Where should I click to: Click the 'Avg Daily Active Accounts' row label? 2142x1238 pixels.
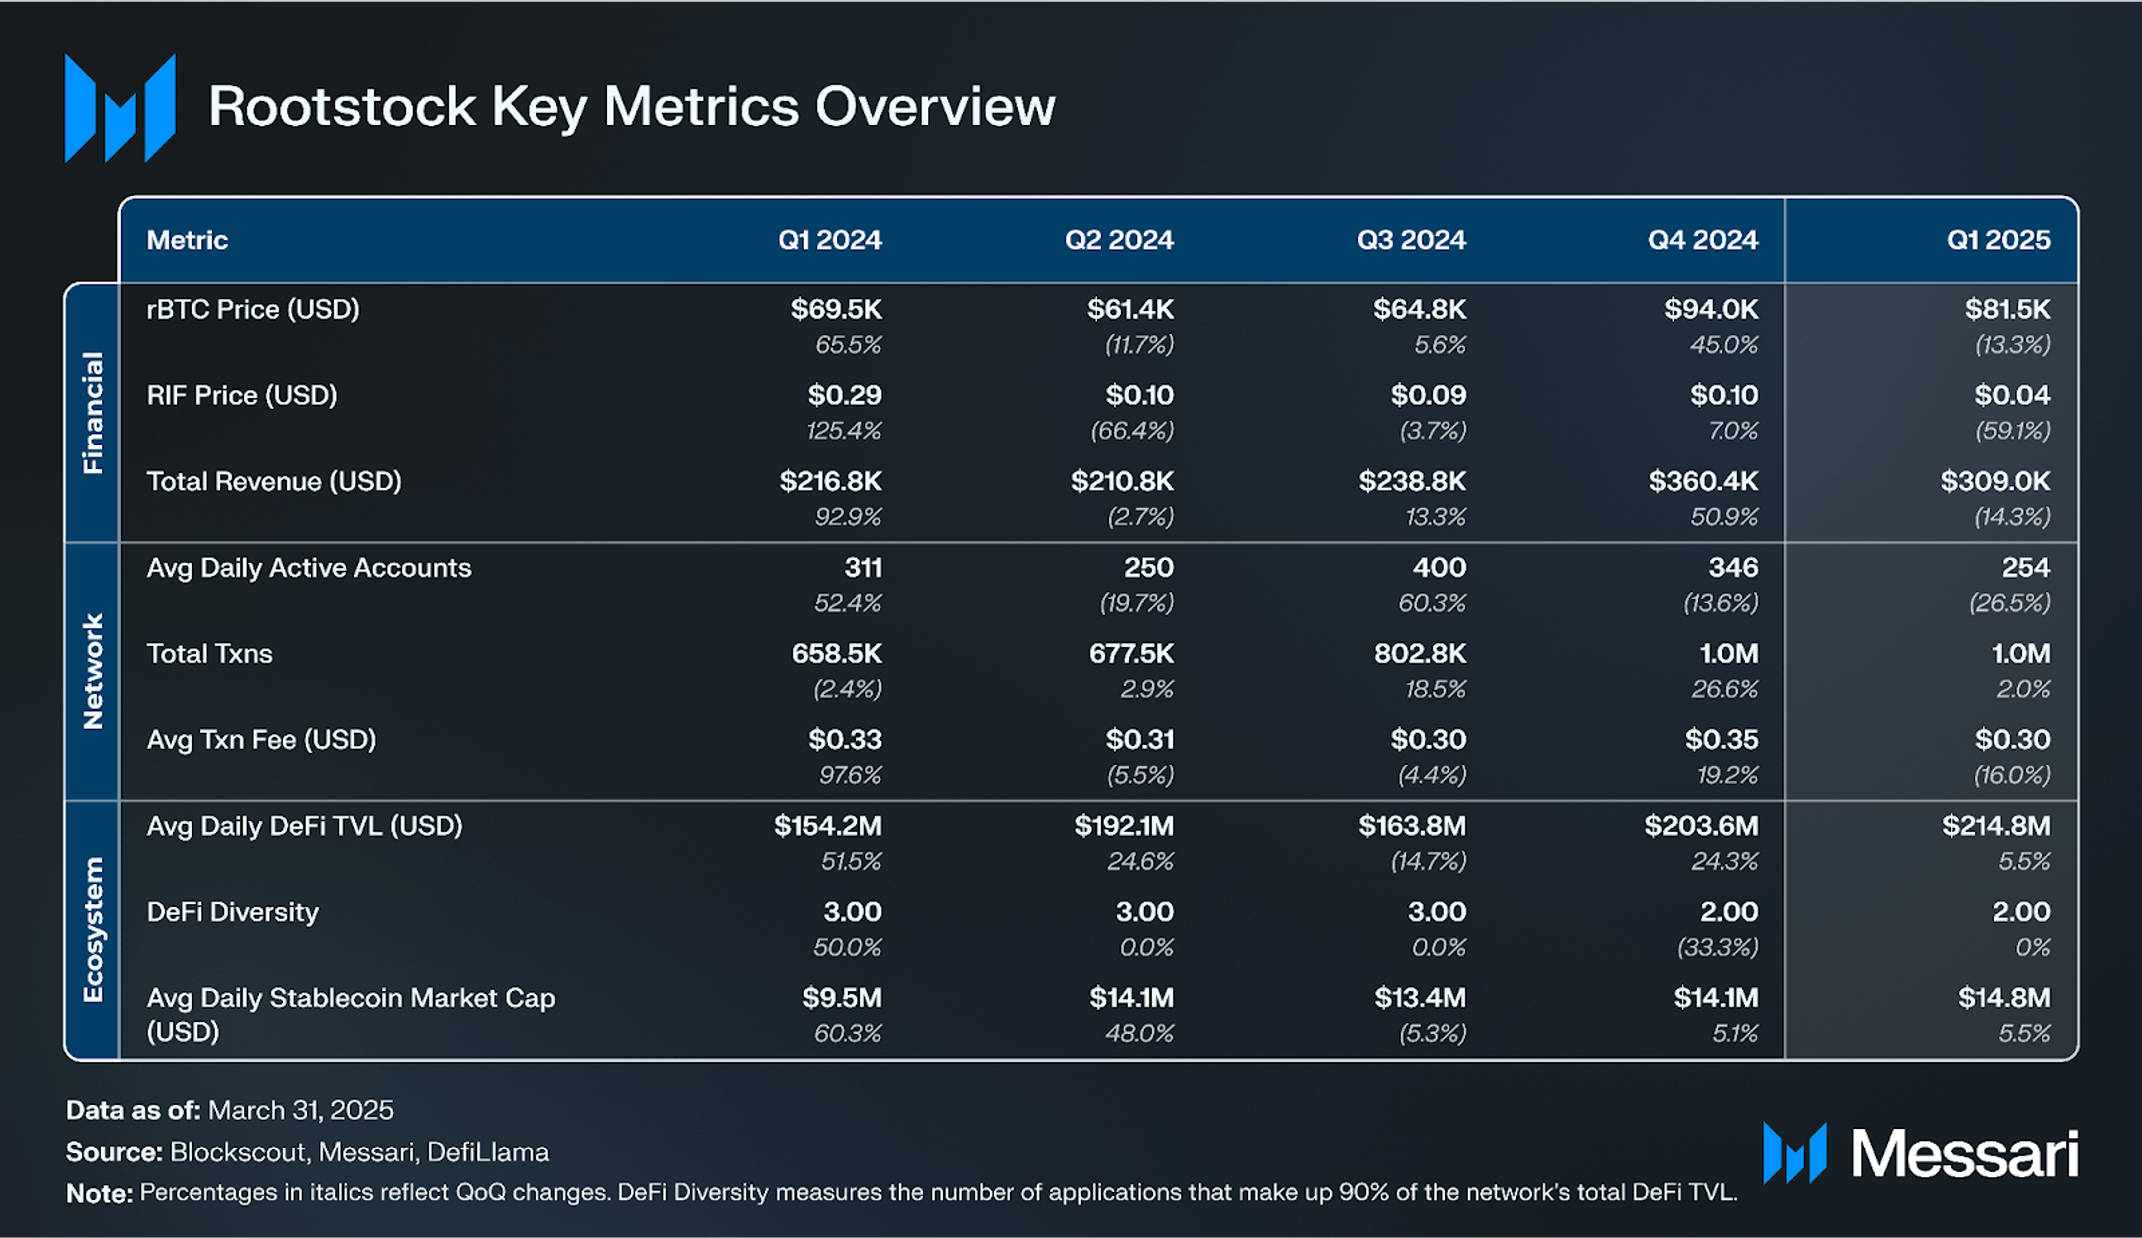click(x=309, y=568)
